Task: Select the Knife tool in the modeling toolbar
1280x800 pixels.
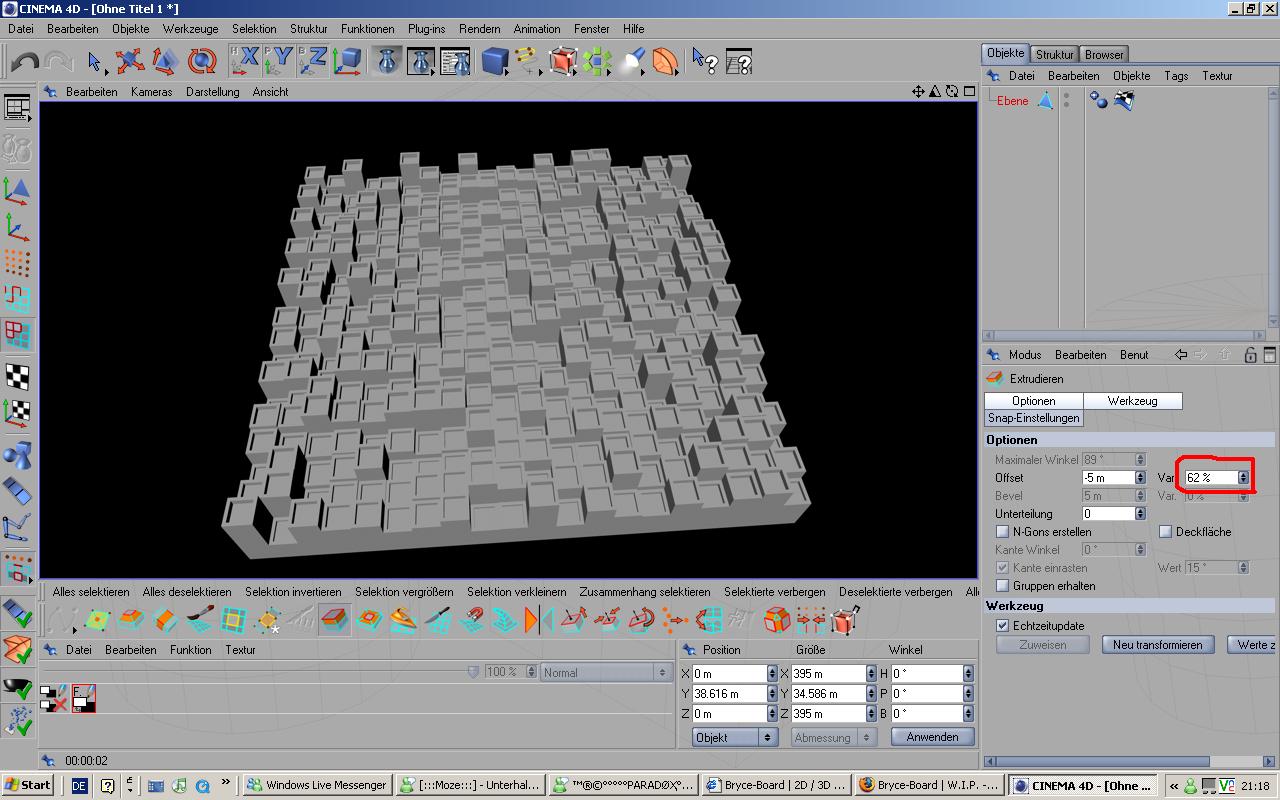Action: pyautogui.click(x=437, y=621)
